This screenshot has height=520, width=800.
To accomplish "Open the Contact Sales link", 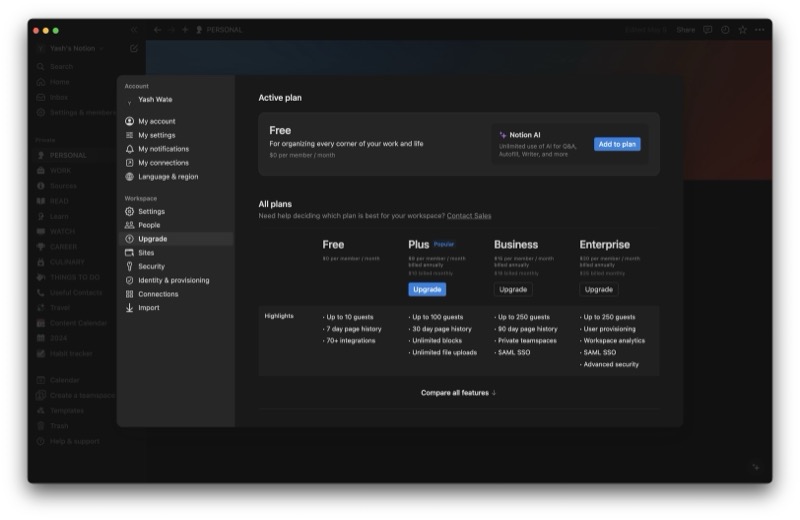I will pos(469,216).
